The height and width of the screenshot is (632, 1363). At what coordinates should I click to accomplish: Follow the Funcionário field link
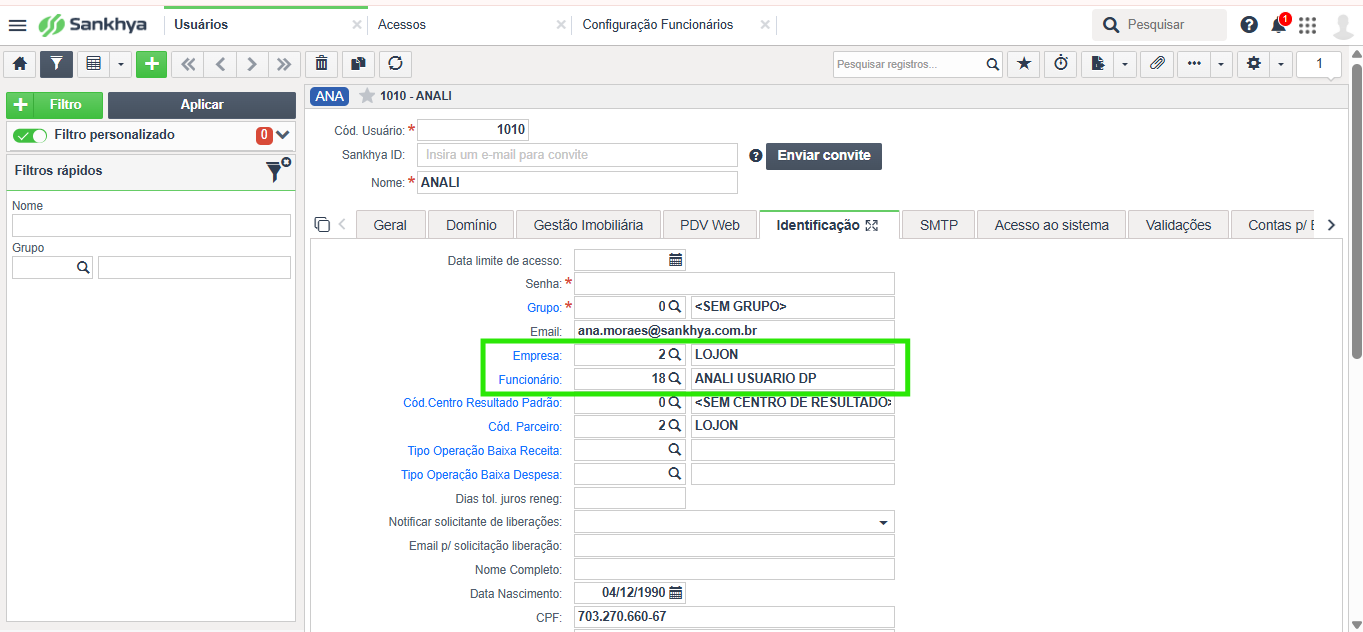530,379
